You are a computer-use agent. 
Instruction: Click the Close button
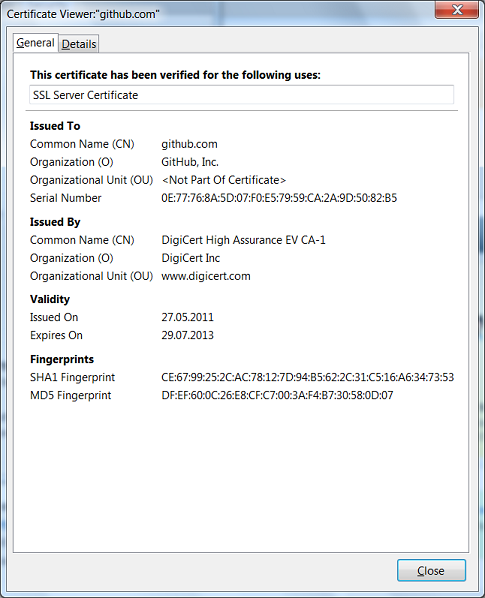pos(431,570)
